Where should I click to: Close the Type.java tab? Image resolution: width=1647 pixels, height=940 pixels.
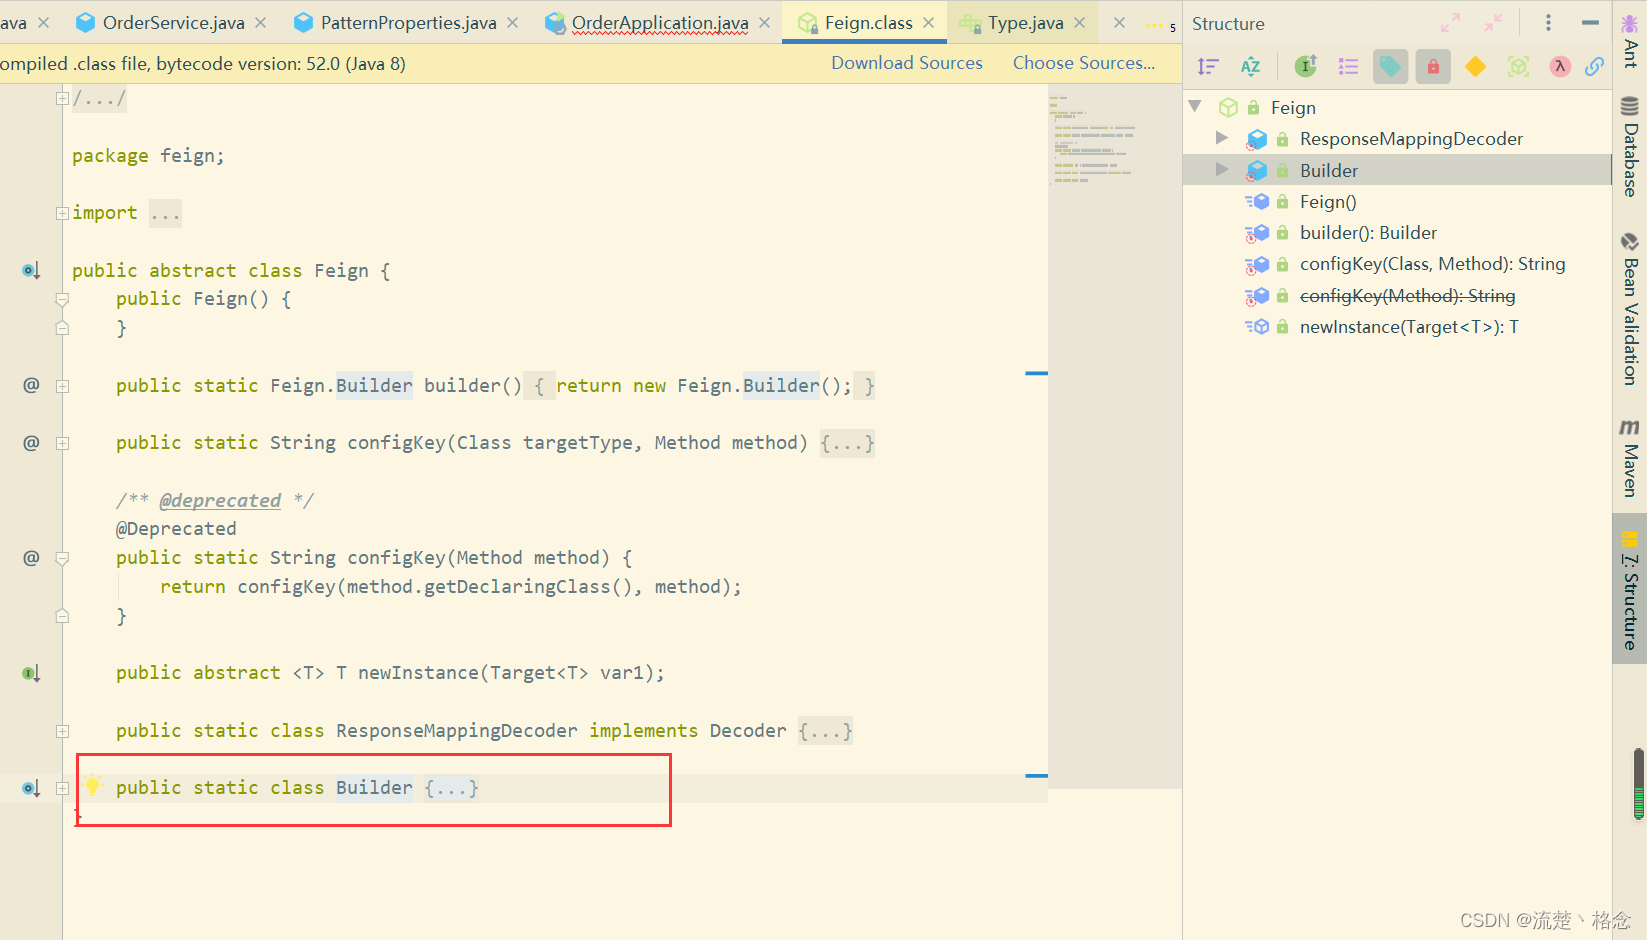point(1080,22)
